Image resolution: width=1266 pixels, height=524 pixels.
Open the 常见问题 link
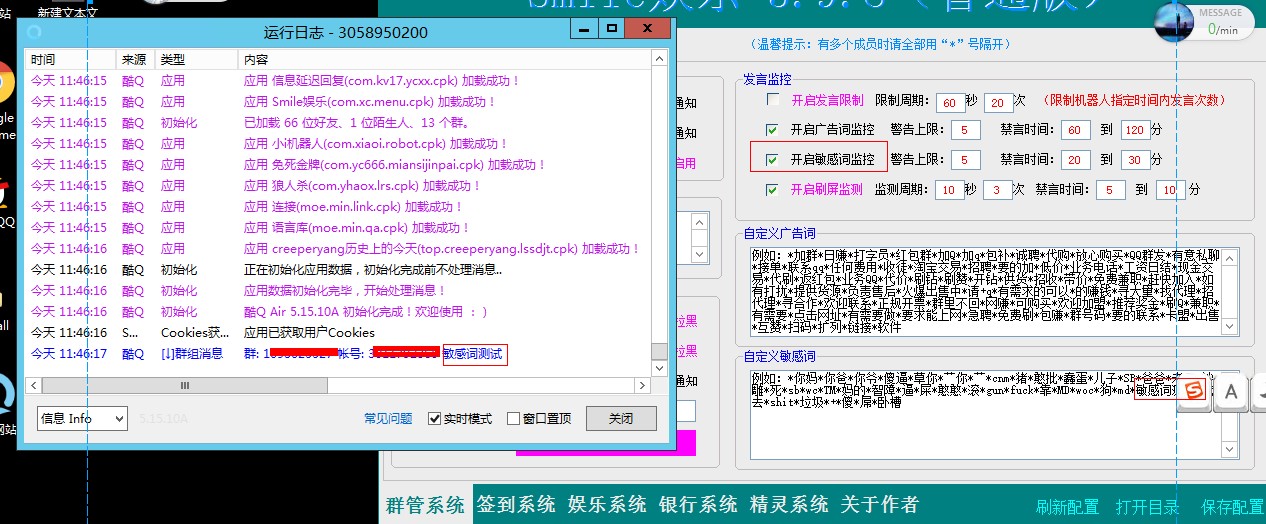pyautogui.click(x=388, y=419)
